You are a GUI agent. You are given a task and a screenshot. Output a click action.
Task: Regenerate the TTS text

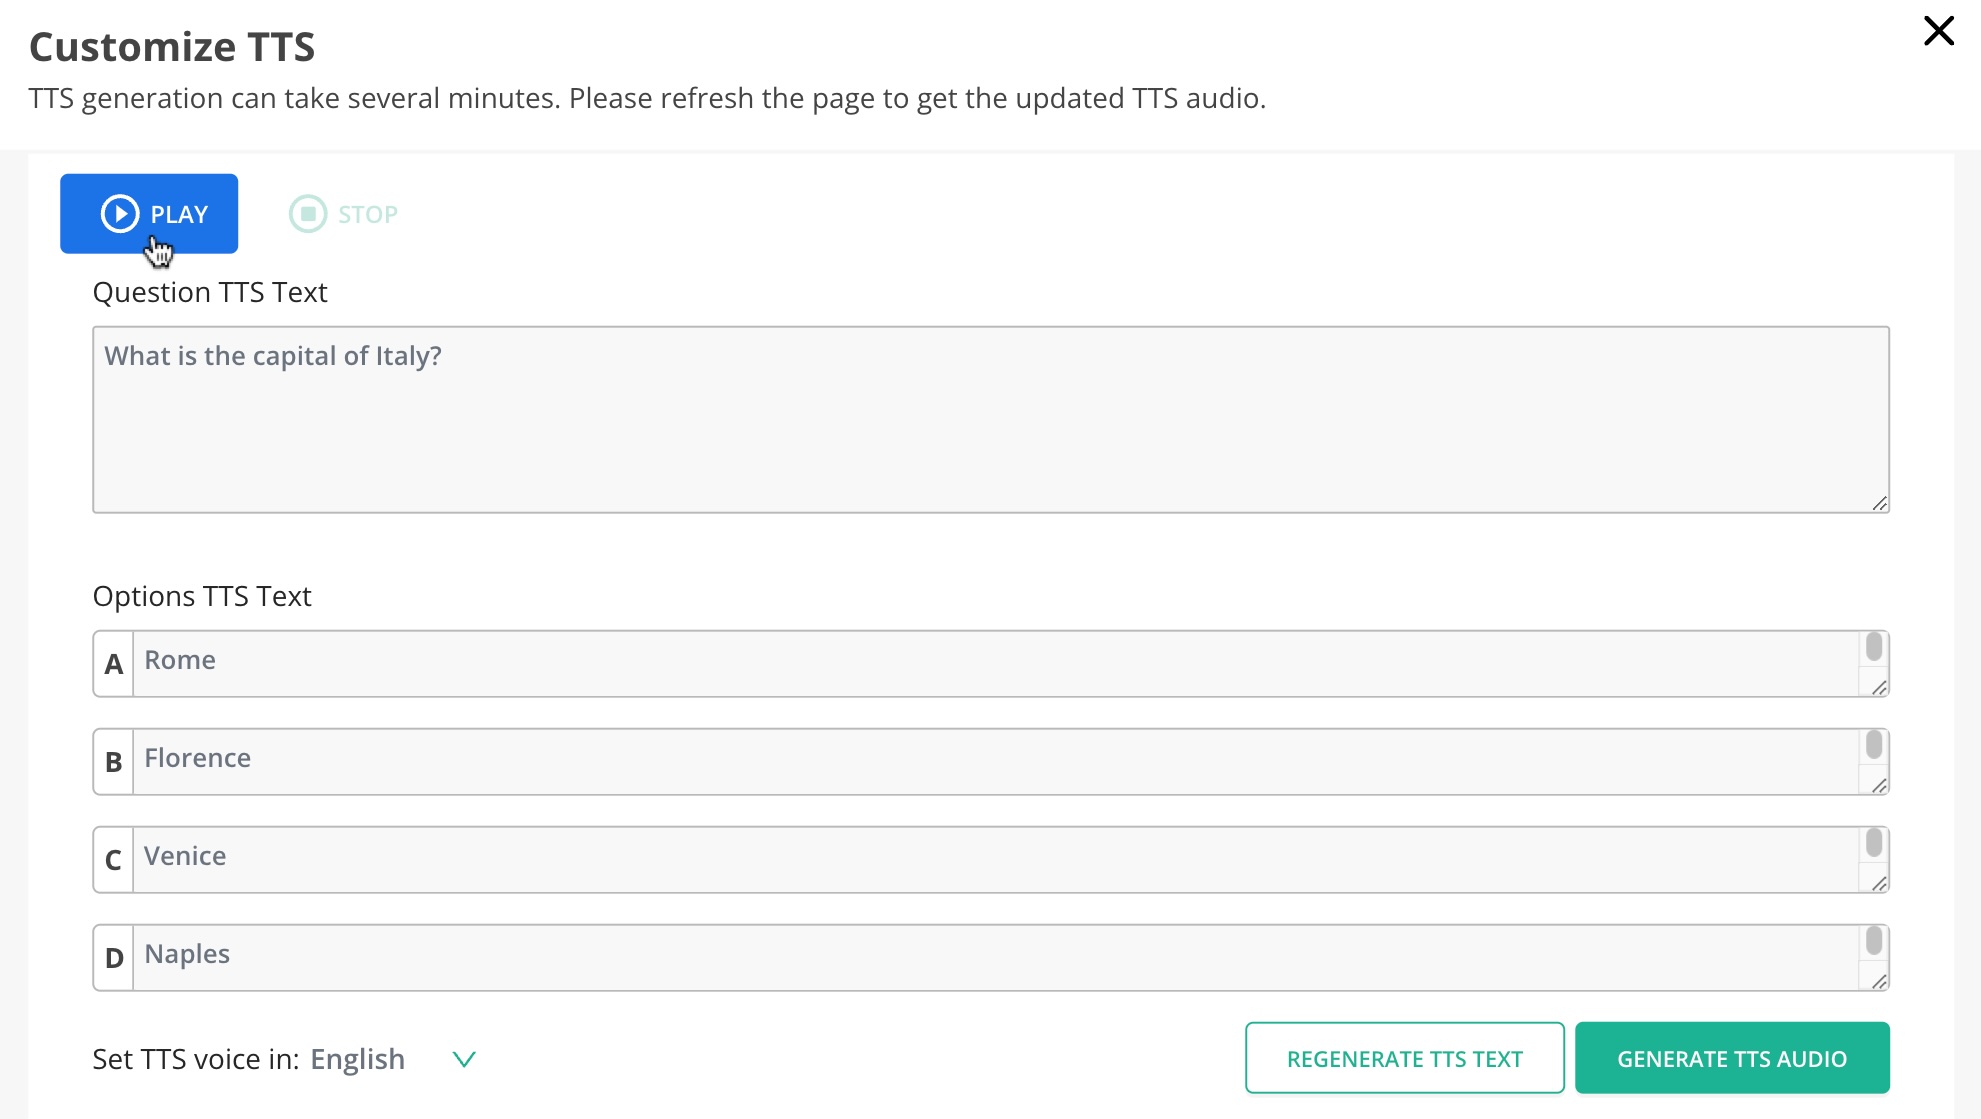pyautogui.click(x=1404, y=1058)
